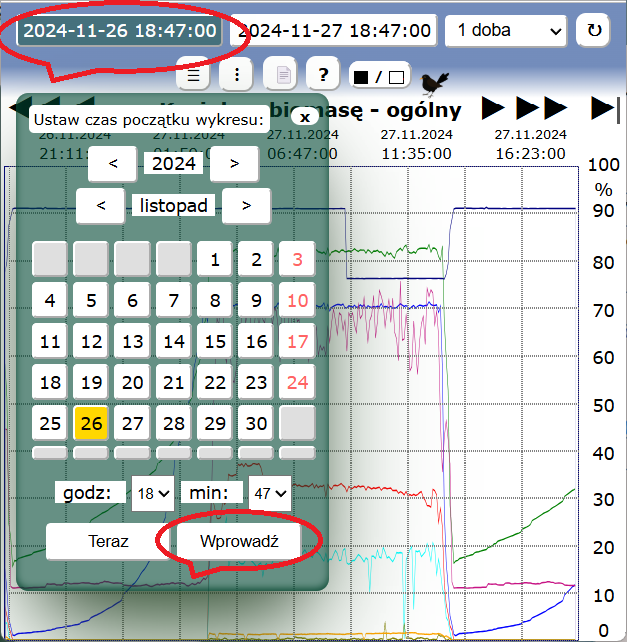Viewport: 627px width, 642px height.
Task: Click the black bird logo icon
Action: tap(433, 81)
